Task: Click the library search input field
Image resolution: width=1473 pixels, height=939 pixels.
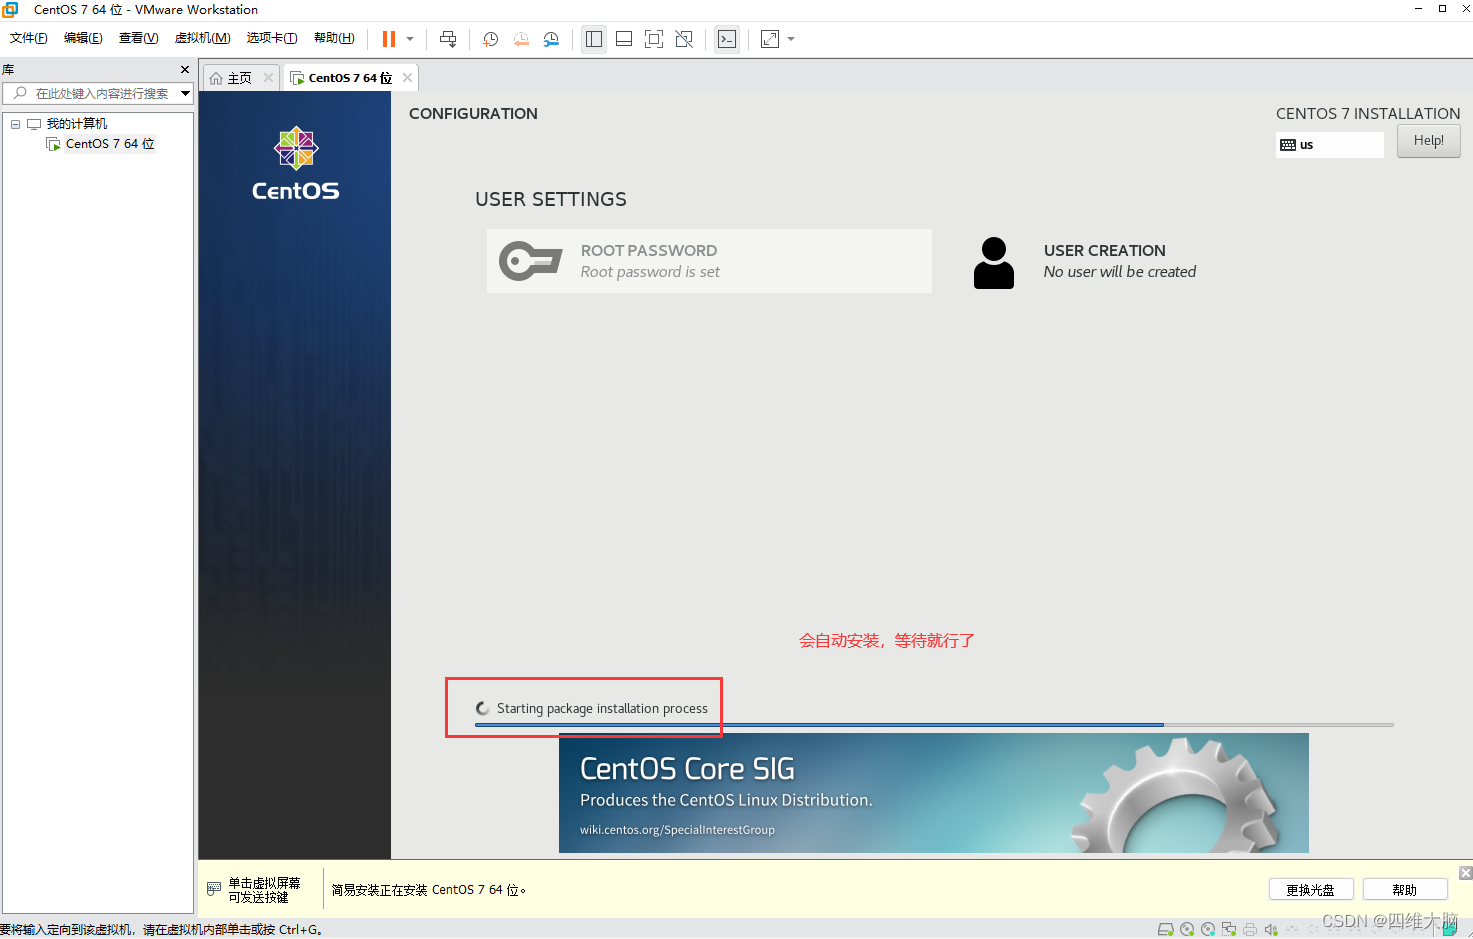Action: coord(98,93)
